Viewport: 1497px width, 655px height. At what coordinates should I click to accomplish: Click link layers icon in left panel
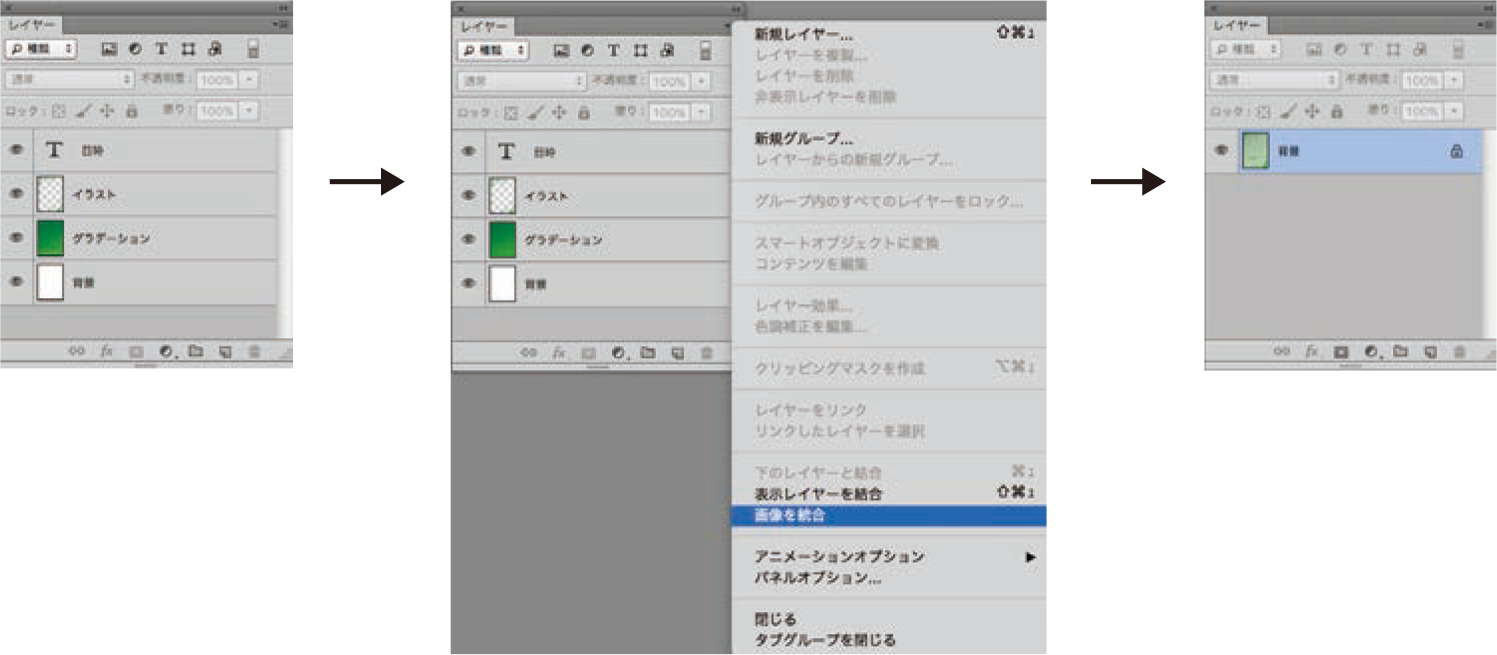point(76,351)
